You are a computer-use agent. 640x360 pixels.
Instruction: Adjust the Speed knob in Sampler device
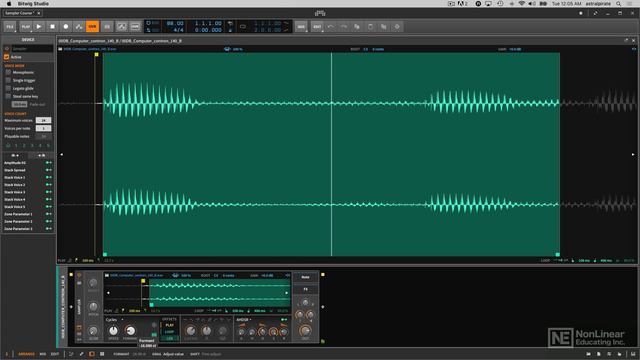(113, 330)
